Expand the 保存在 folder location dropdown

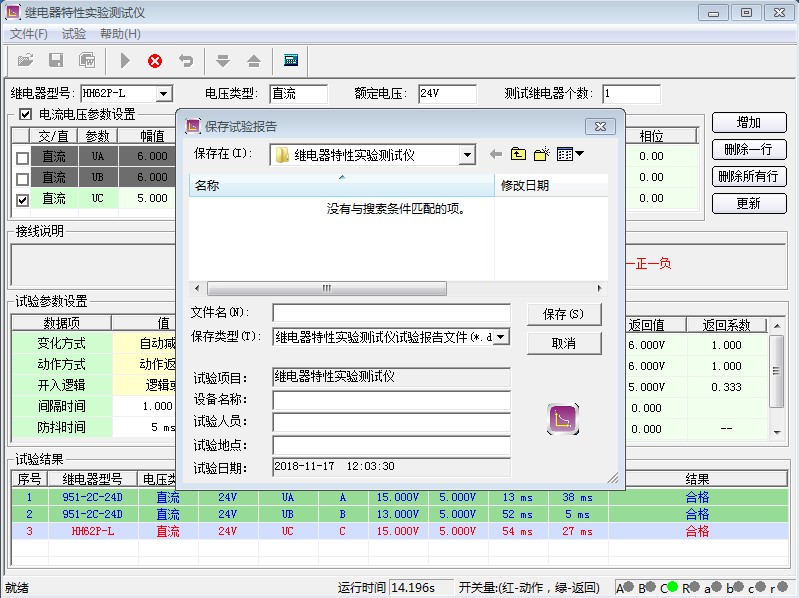pos(466,155)
